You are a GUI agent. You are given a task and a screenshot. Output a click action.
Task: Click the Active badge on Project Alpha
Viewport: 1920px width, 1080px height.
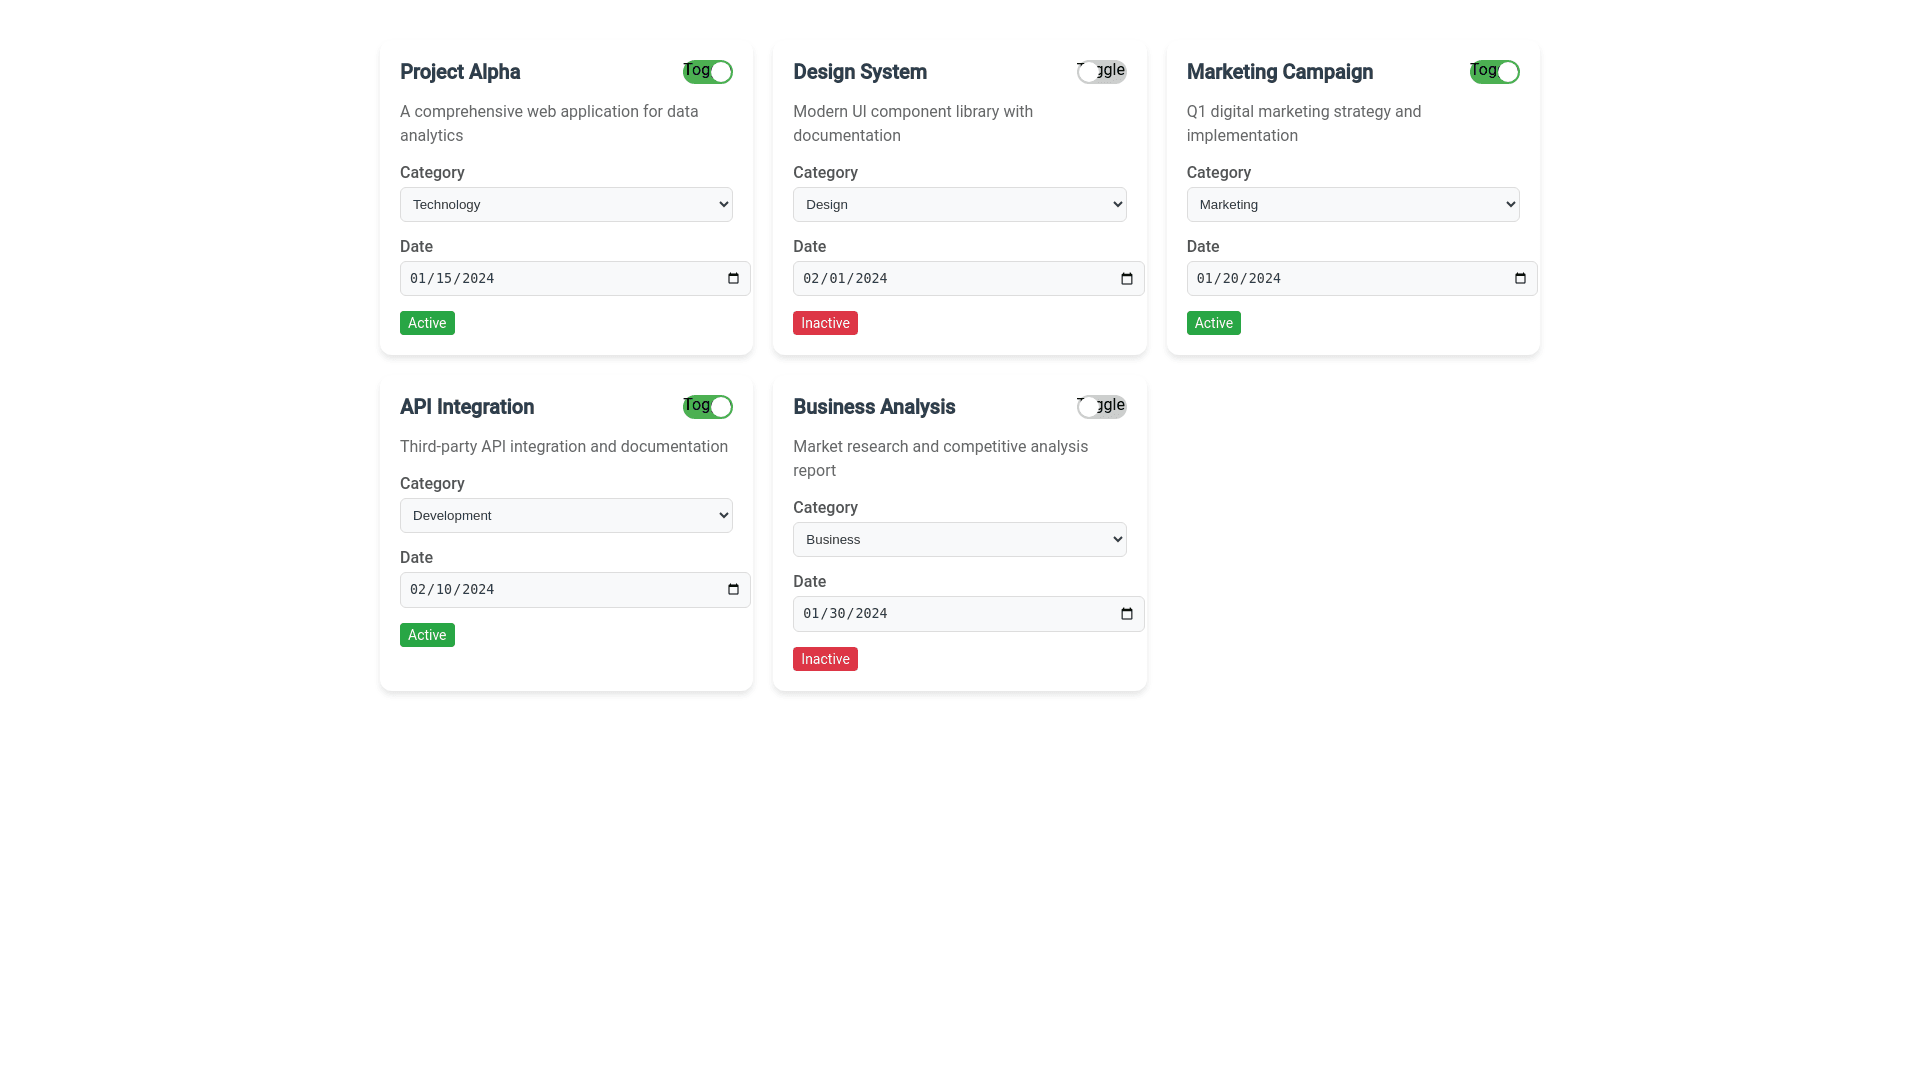pos(427,323)
